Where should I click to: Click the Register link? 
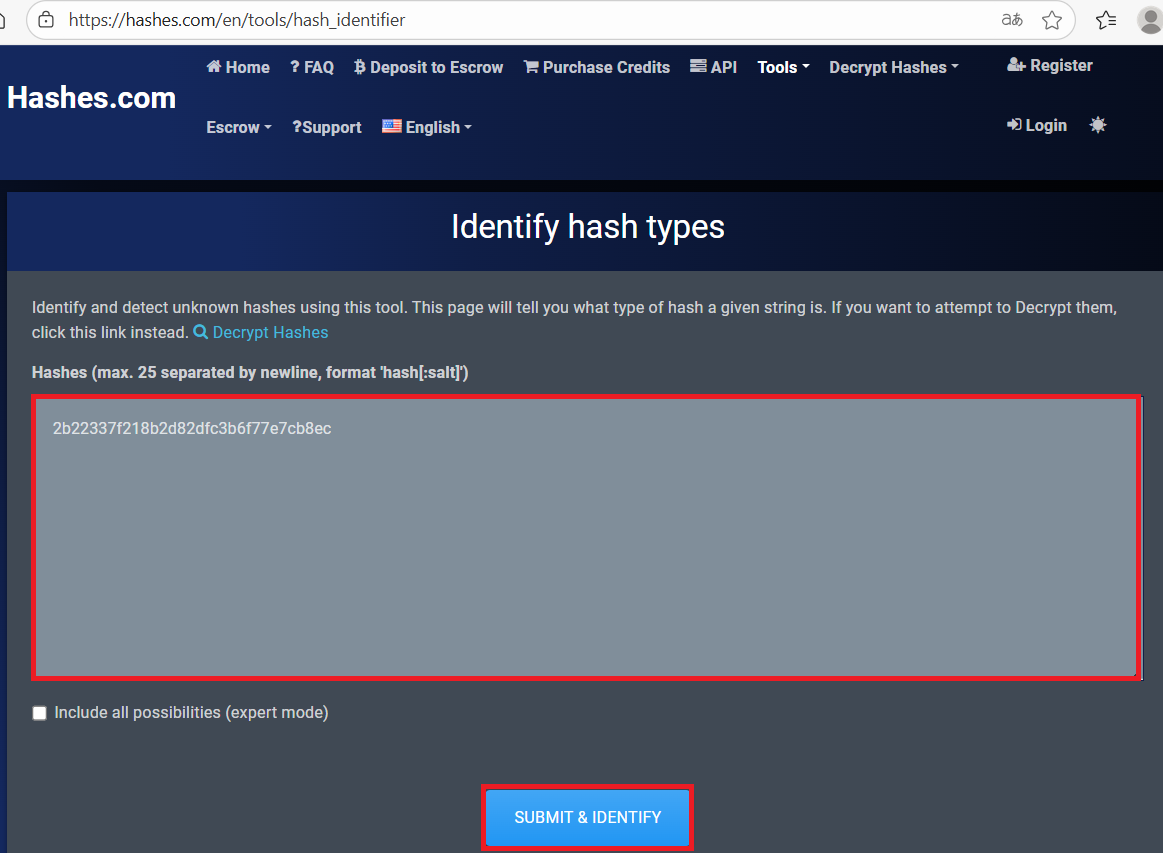1049,65
